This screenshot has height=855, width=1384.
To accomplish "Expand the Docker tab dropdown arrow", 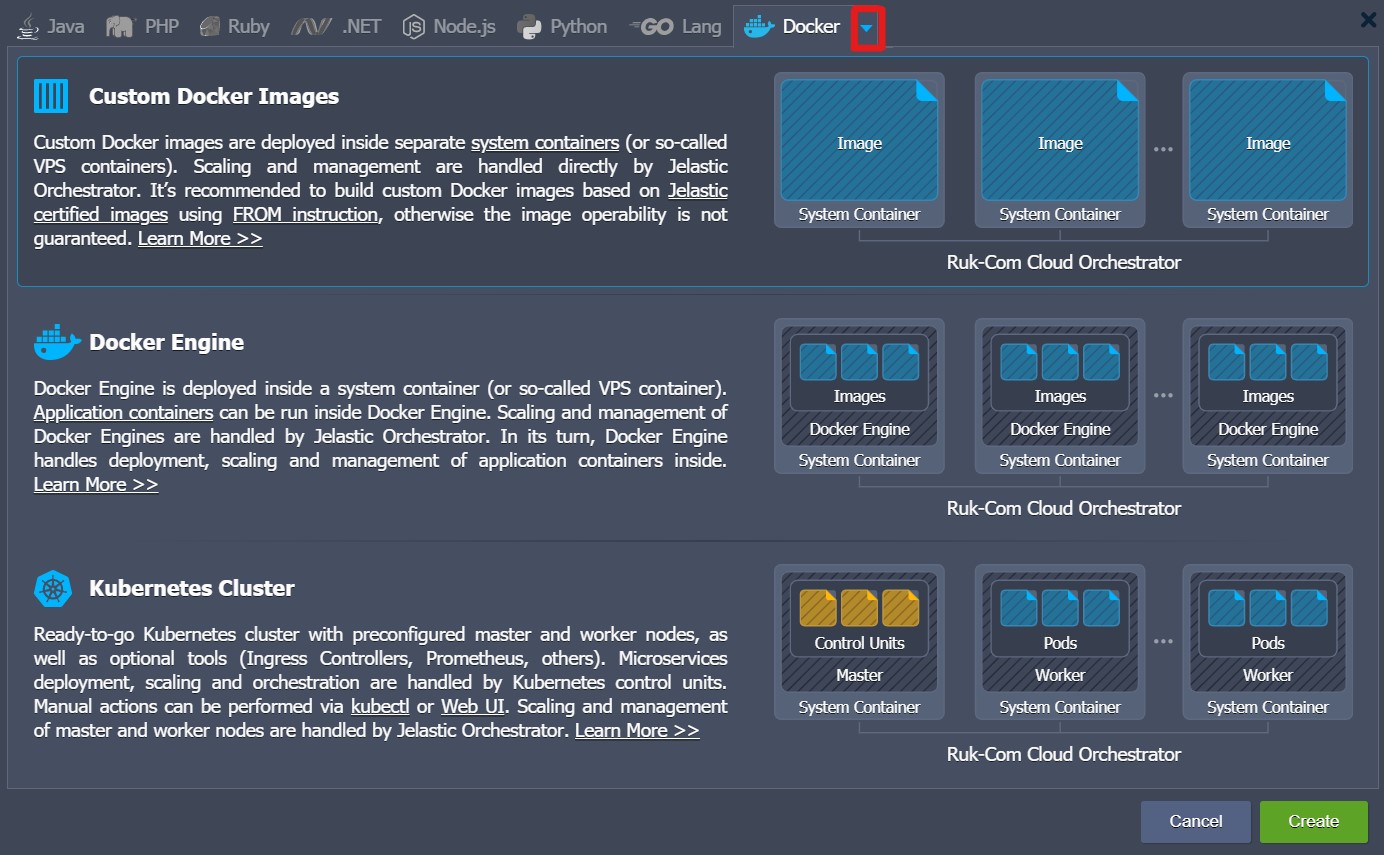I will [867, 28].
